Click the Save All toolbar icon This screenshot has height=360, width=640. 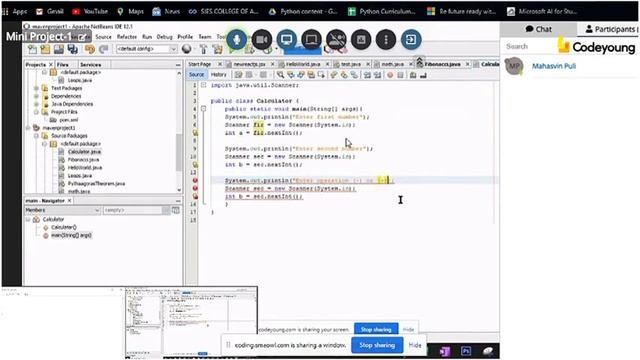73,49
